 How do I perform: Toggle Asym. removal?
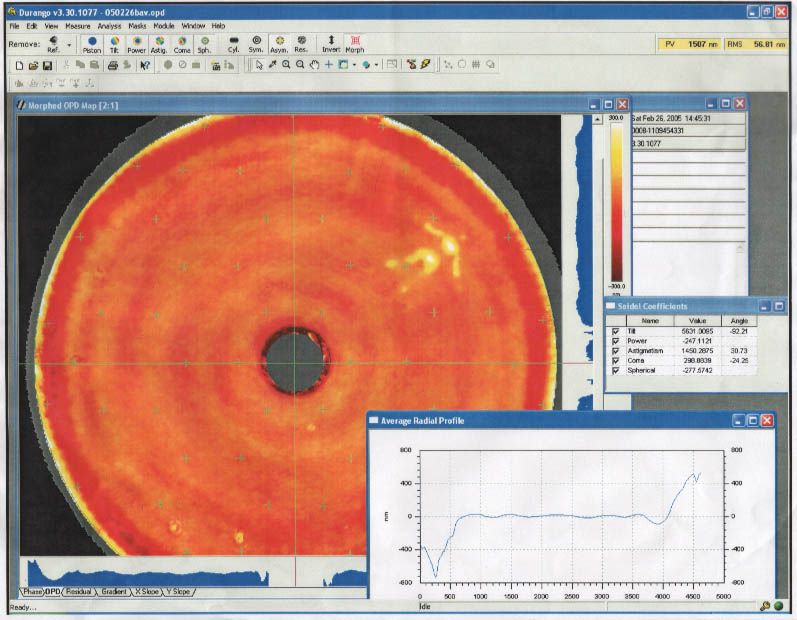coord(279,44)
